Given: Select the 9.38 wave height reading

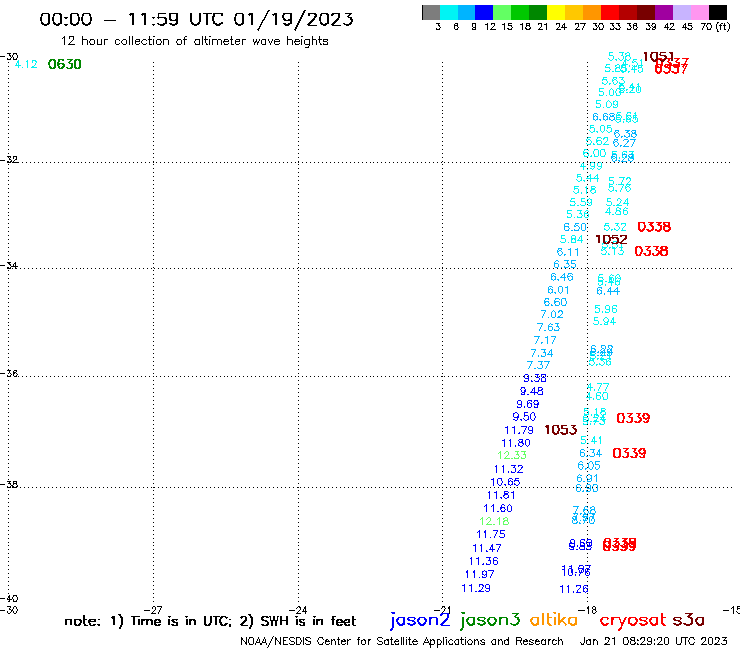Looking at the screenshot, I should click(x=535, y=378).
